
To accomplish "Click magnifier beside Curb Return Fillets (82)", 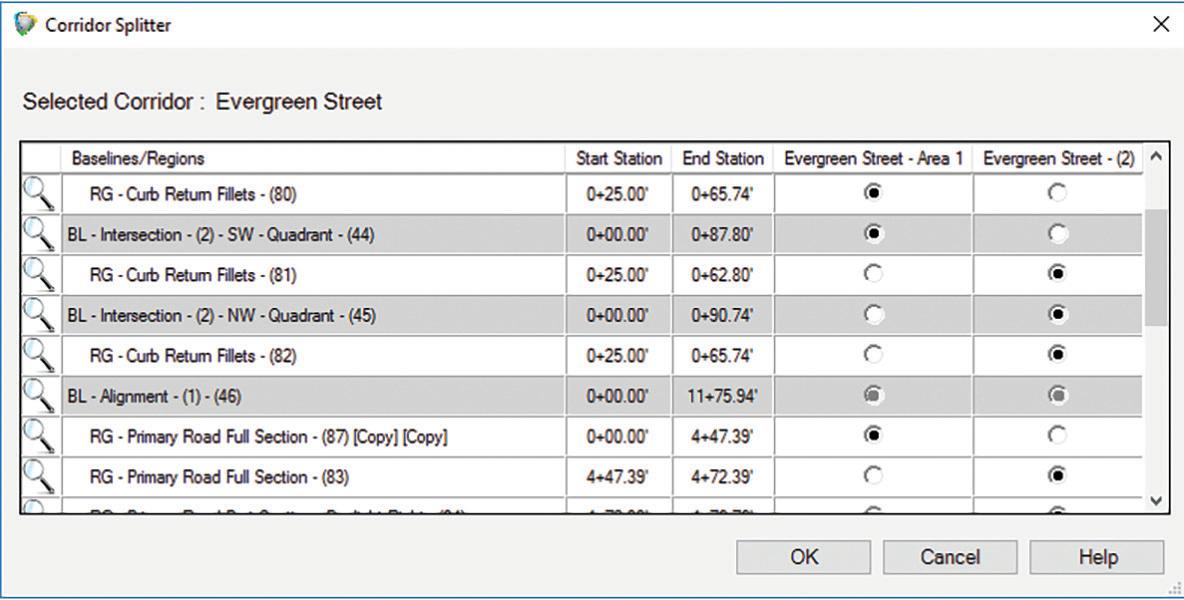I will click(x=39, y=355).
